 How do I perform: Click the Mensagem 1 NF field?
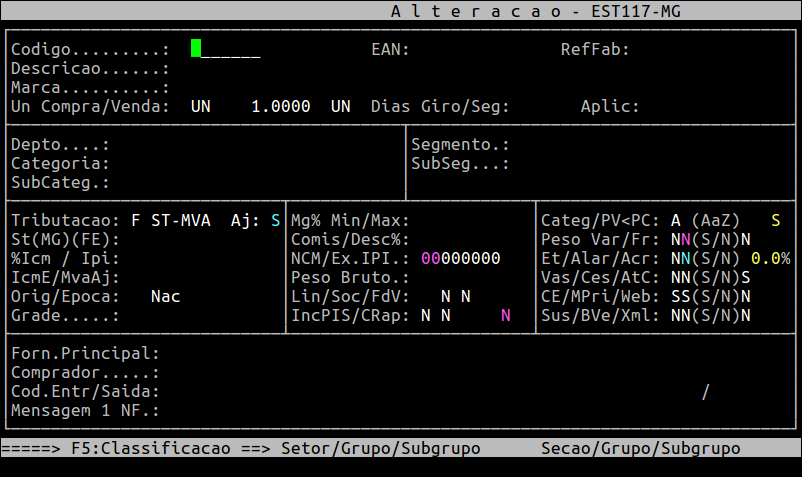click(x=400, y=410)
